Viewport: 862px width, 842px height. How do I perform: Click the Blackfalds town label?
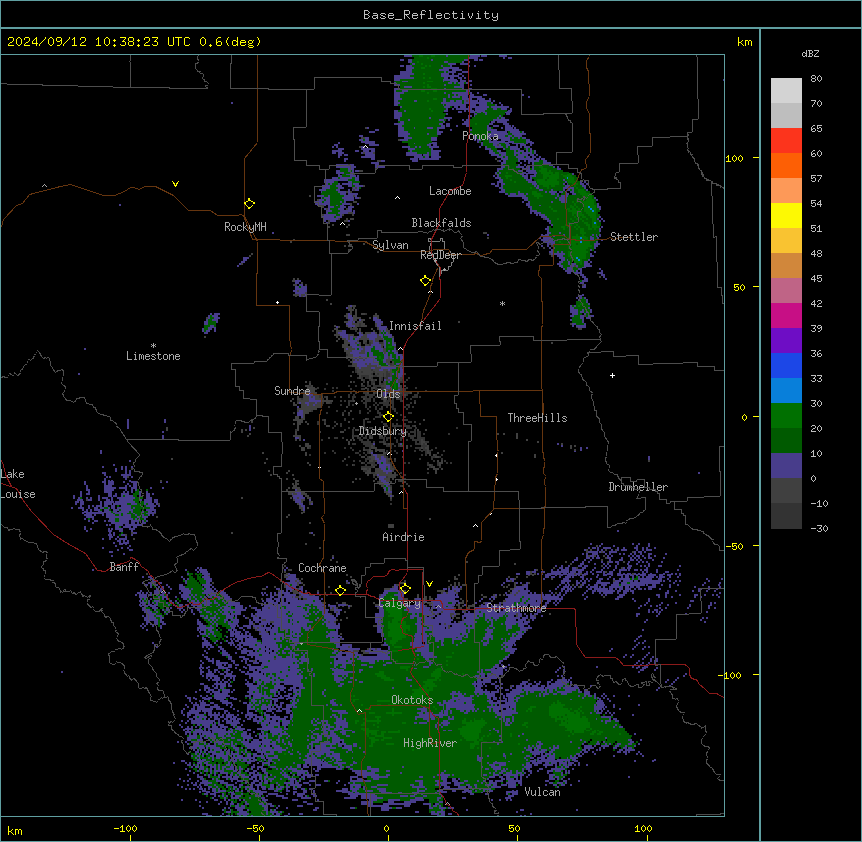pyautogui.click(x=441, y=223)
